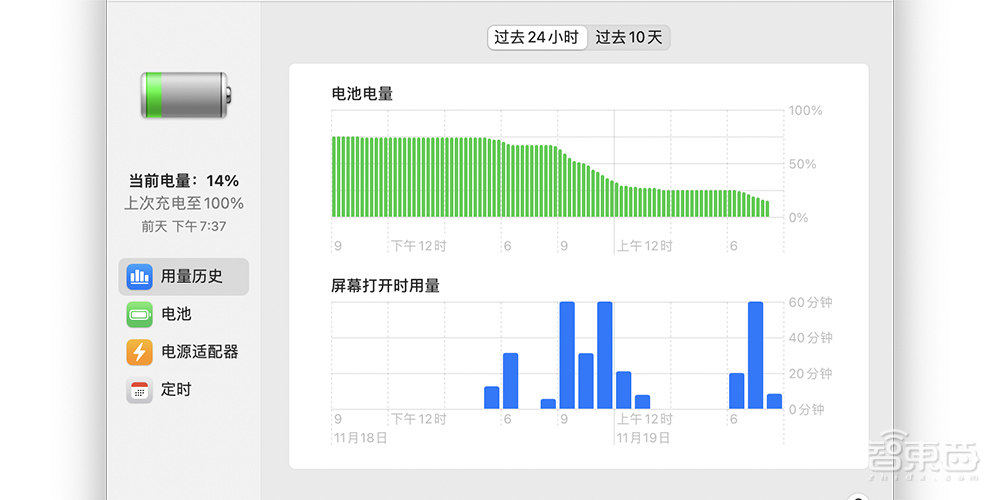This screenshot has height=500, width=1000.
Task: Click the 电池电量 chart title
Action: pos(362,94)
